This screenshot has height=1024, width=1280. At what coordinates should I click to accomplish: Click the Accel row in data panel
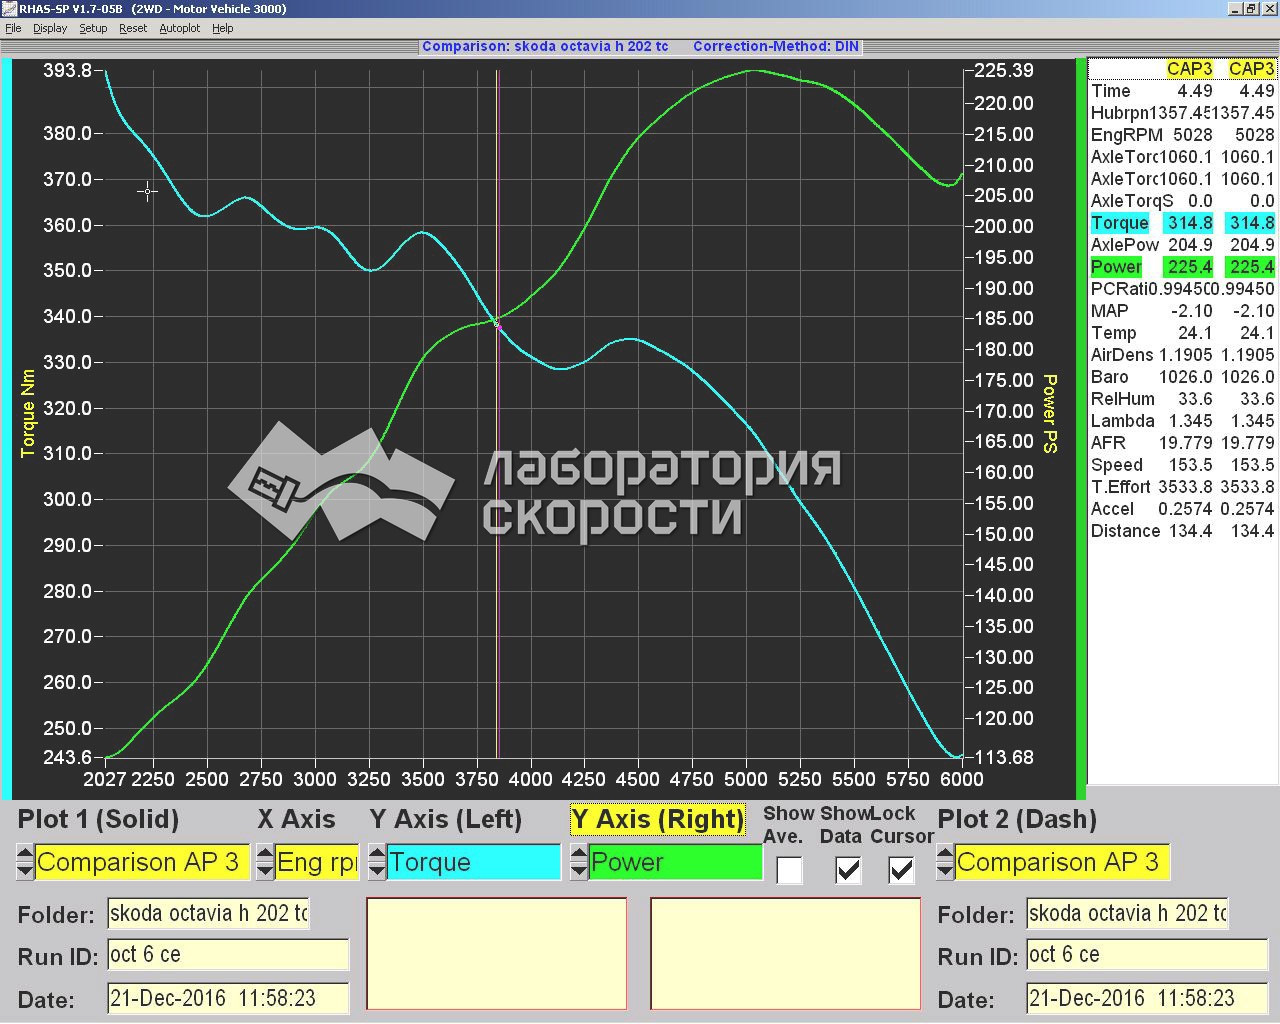[x=1182, y=509]
